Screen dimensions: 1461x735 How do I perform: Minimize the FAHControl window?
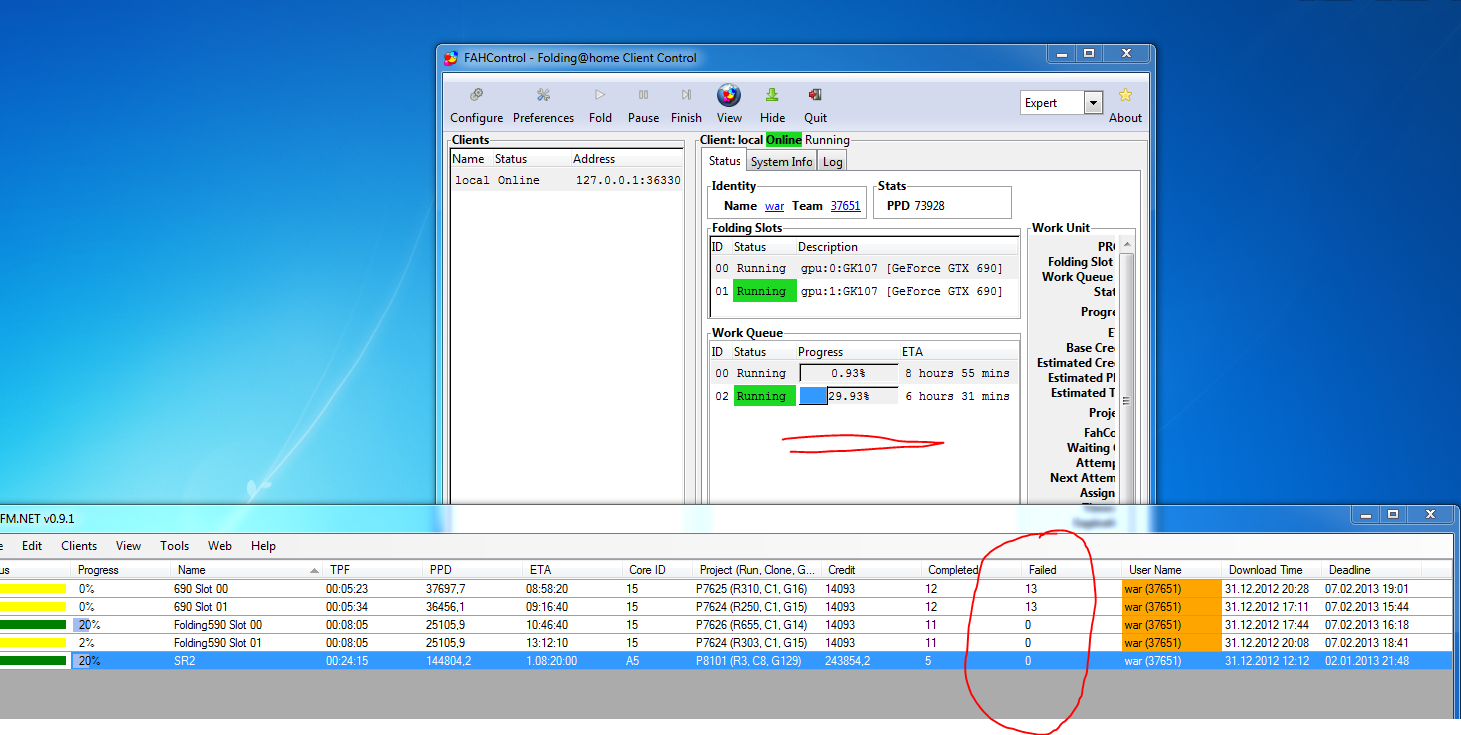pyautogui.click(x=1061, y=53)
